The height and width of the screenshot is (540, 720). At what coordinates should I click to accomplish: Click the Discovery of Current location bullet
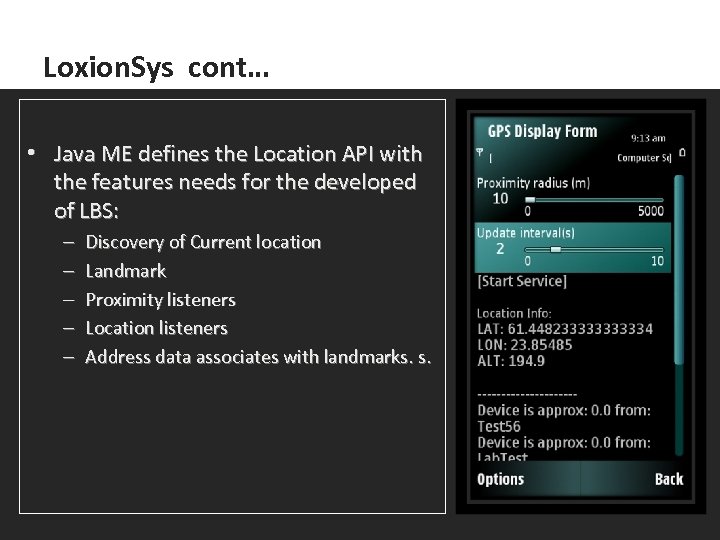pyautogui.click(x=203, y=242)
